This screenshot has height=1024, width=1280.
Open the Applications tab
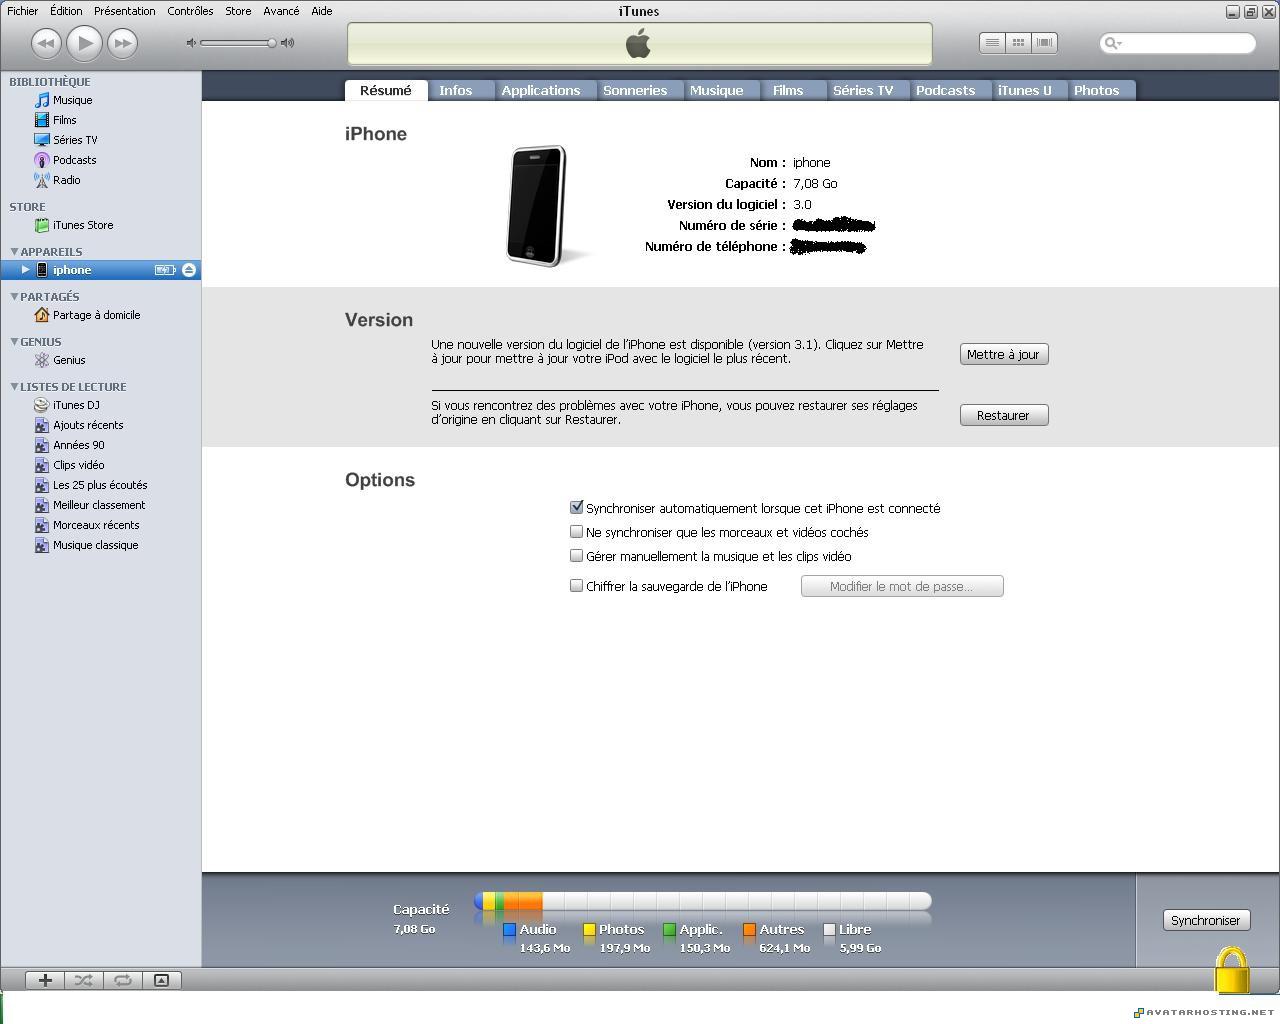click(540, 90)
